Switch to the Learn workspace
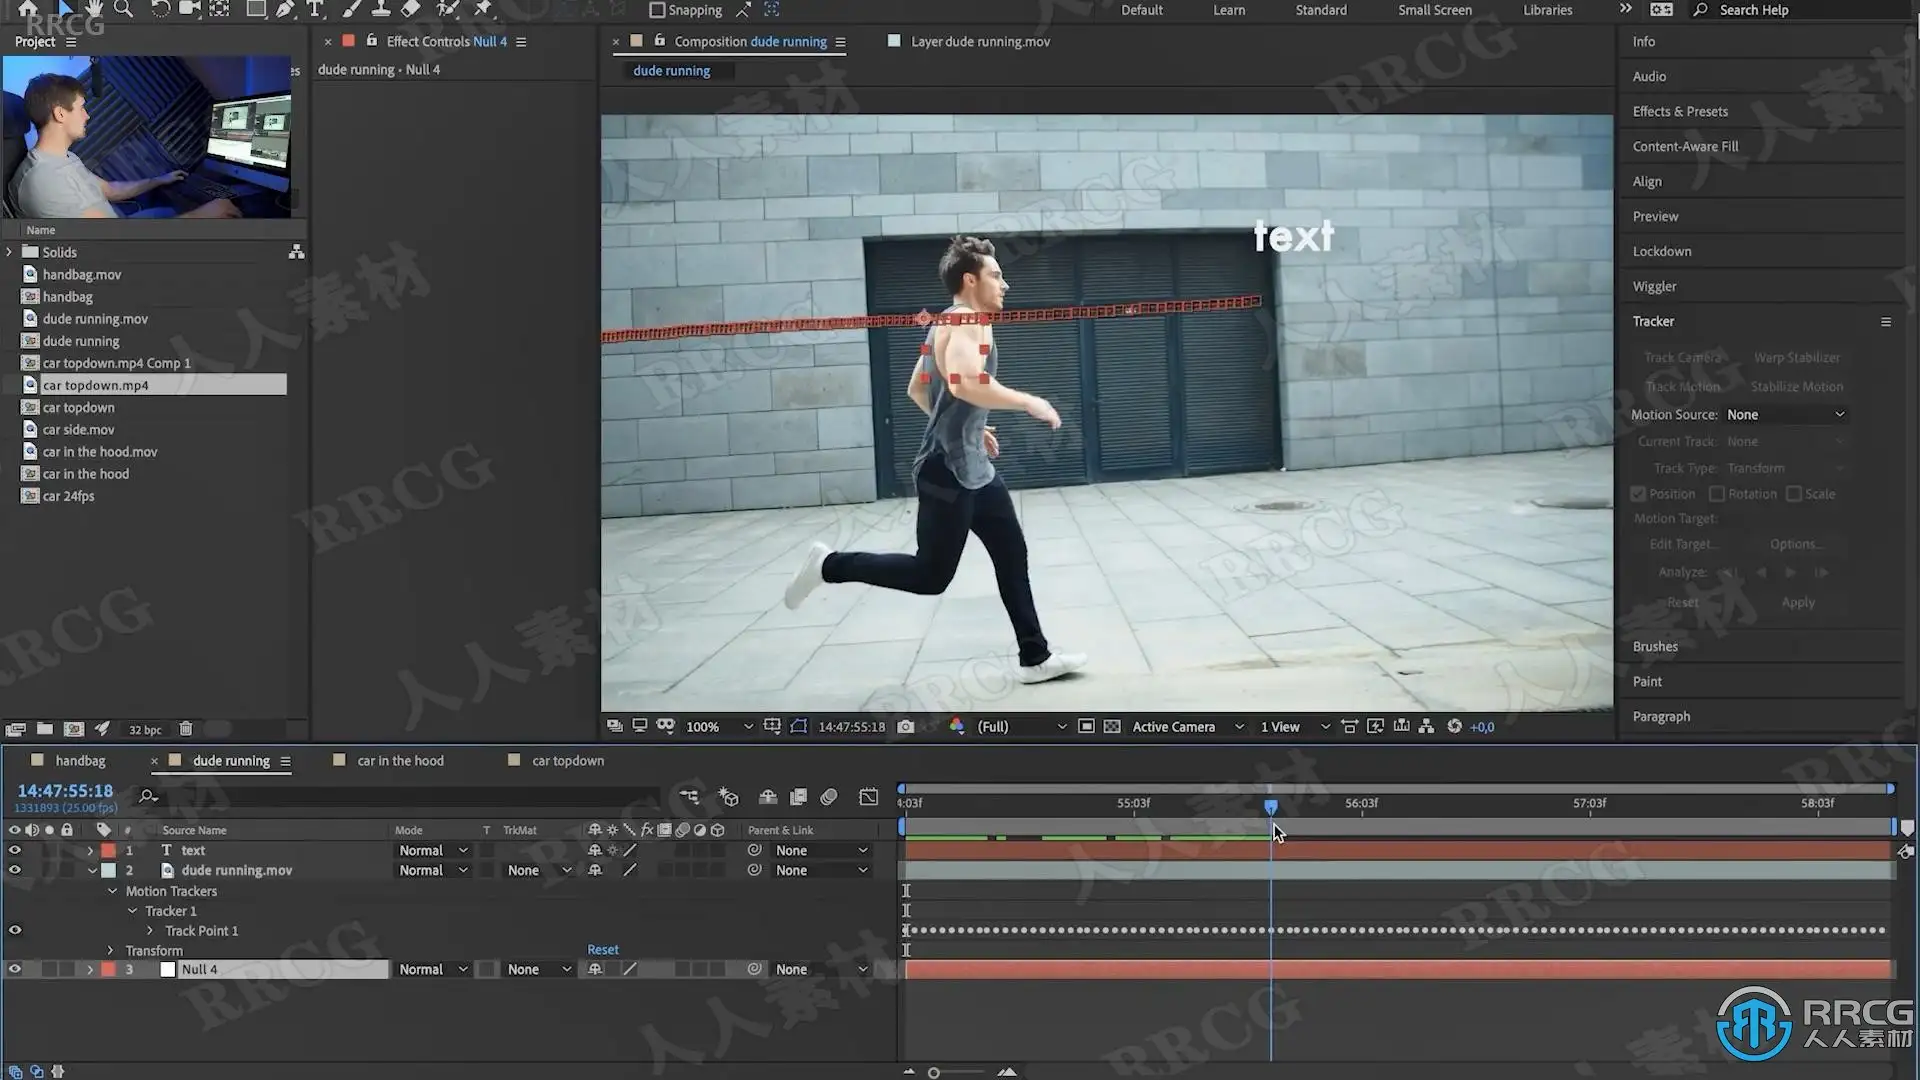This screenshot has width=1920, height=1080. point(1229,10)
